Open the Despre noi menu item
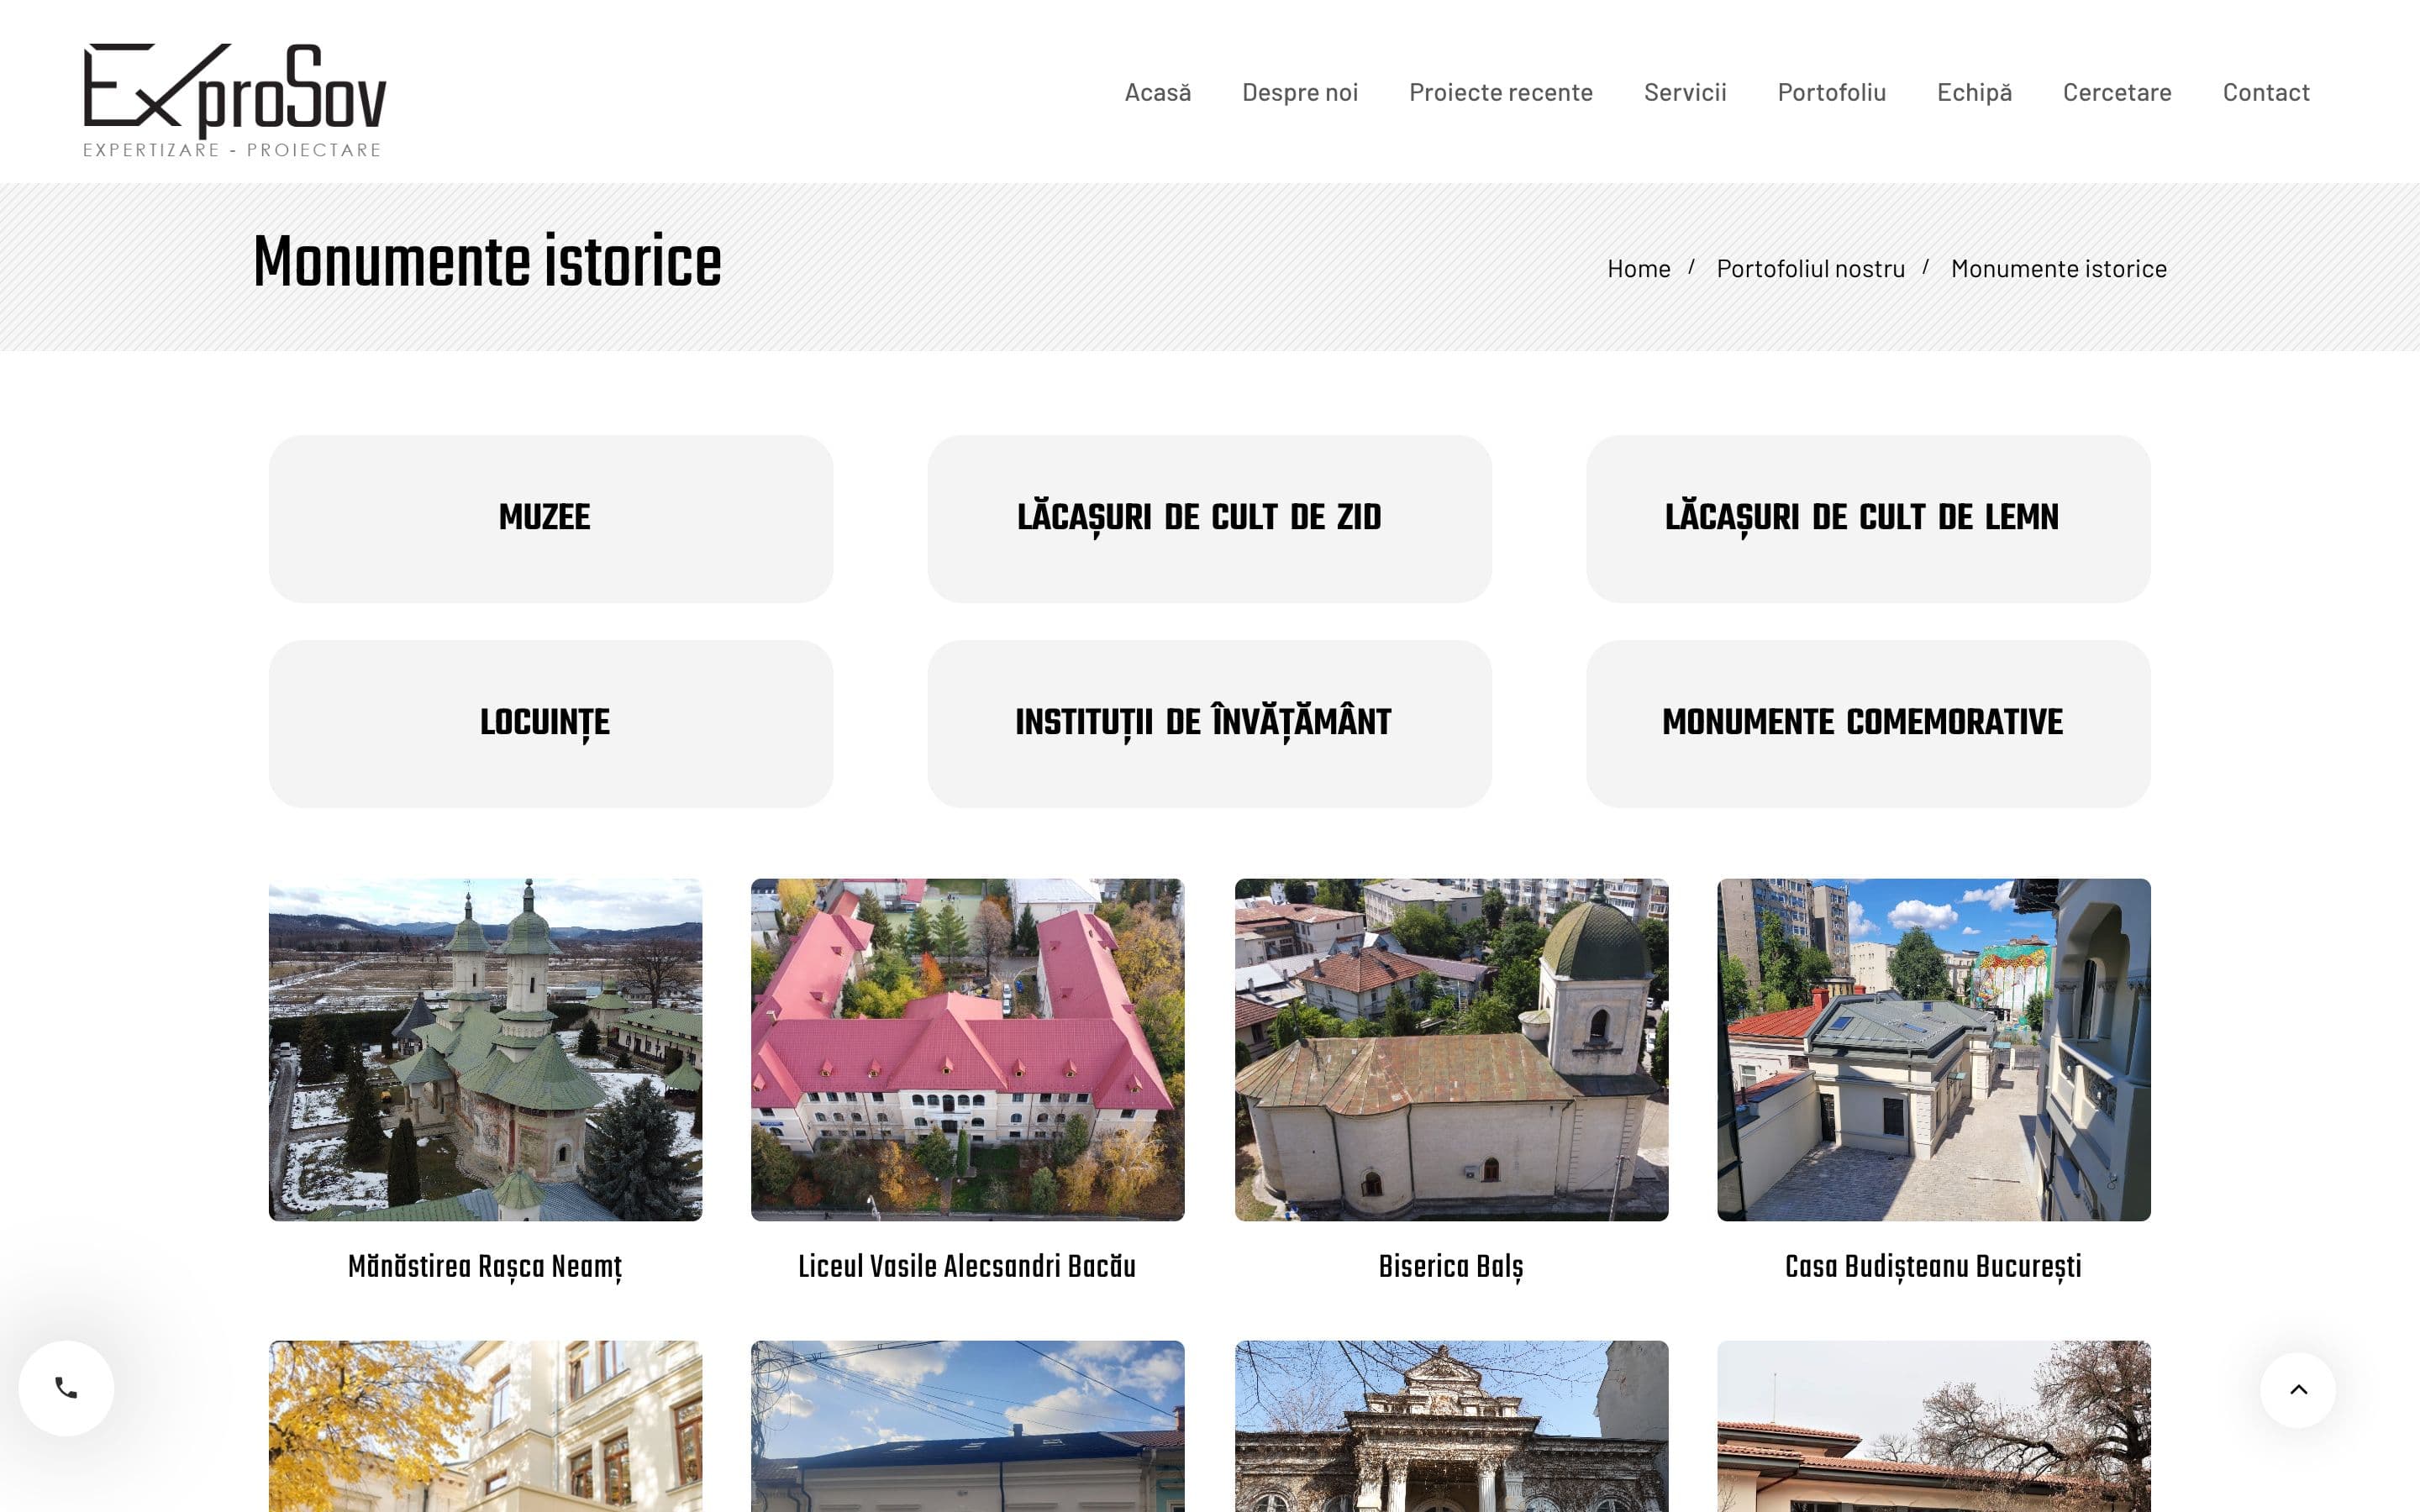This screenshot has height=1512, width=2420. 1300,92
